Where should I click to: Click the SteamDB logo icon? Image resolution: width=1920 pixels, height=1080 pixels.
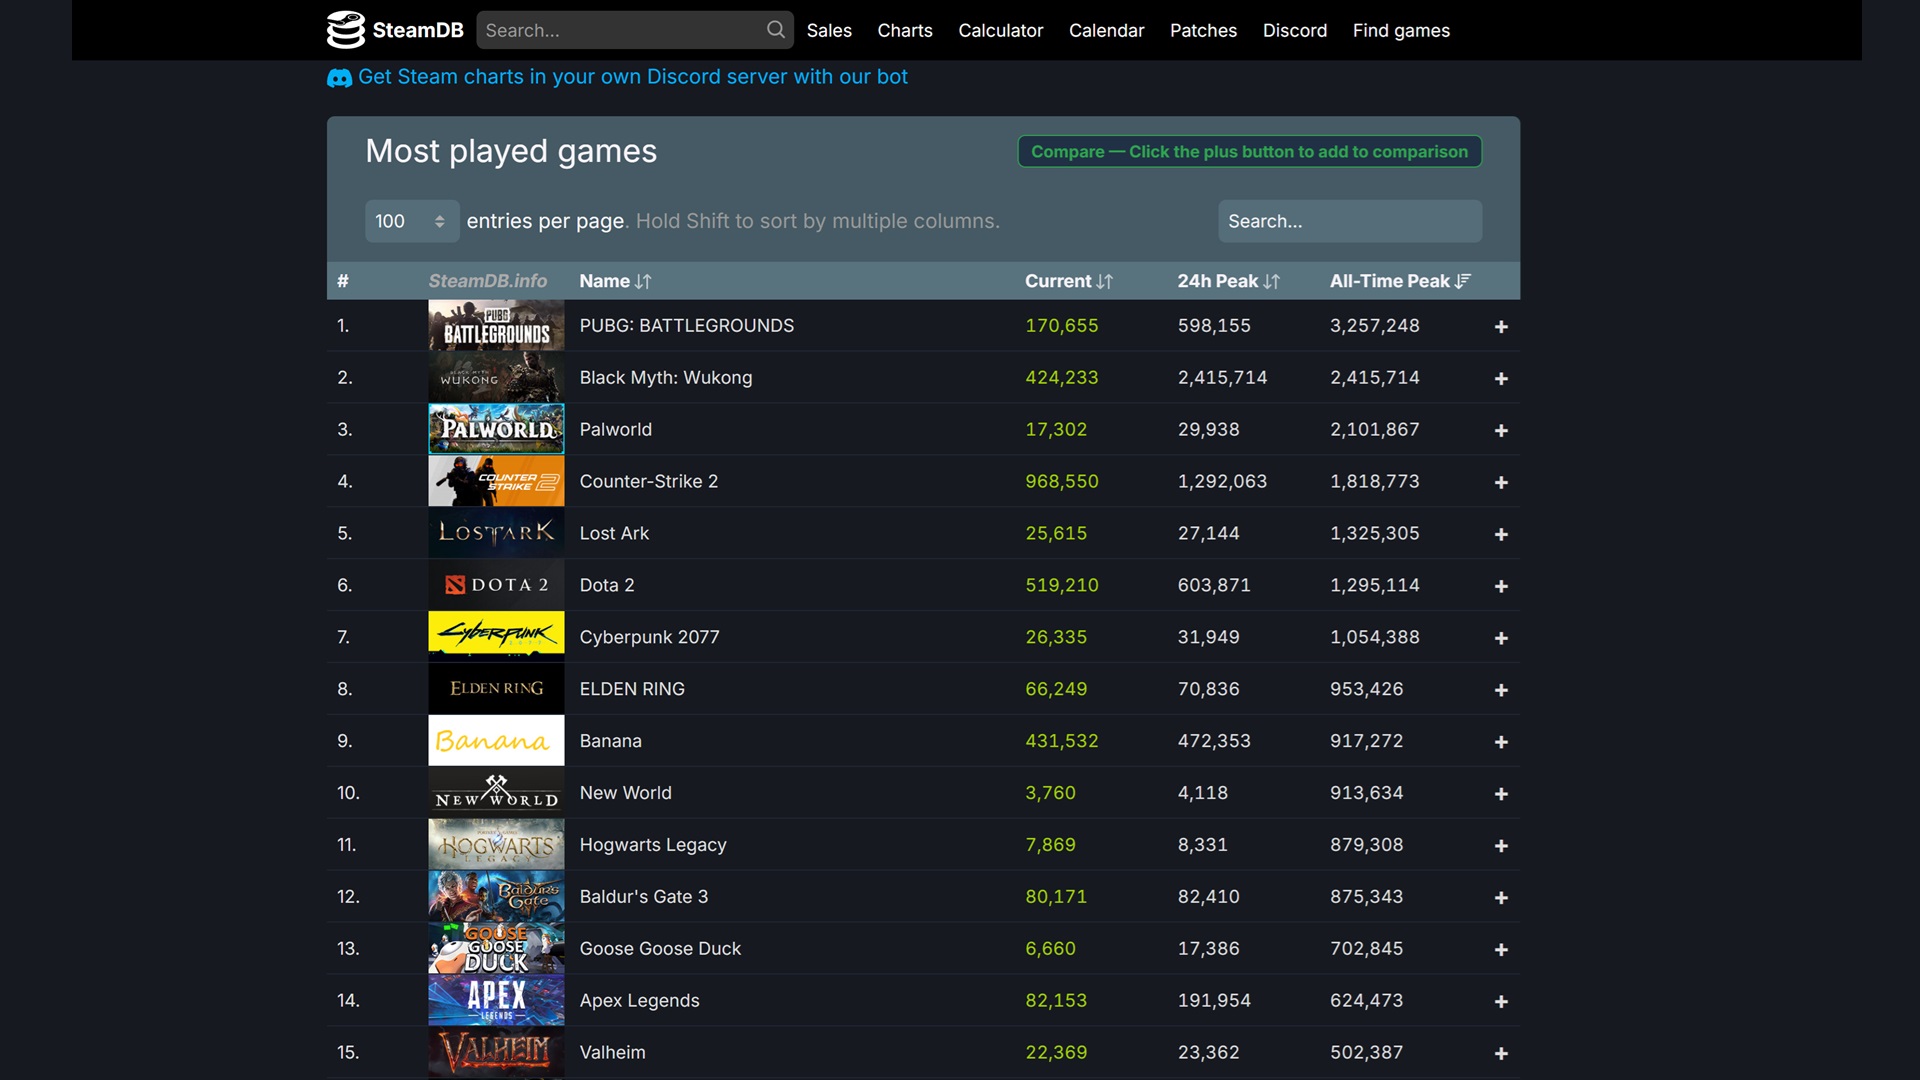(344, 30)
